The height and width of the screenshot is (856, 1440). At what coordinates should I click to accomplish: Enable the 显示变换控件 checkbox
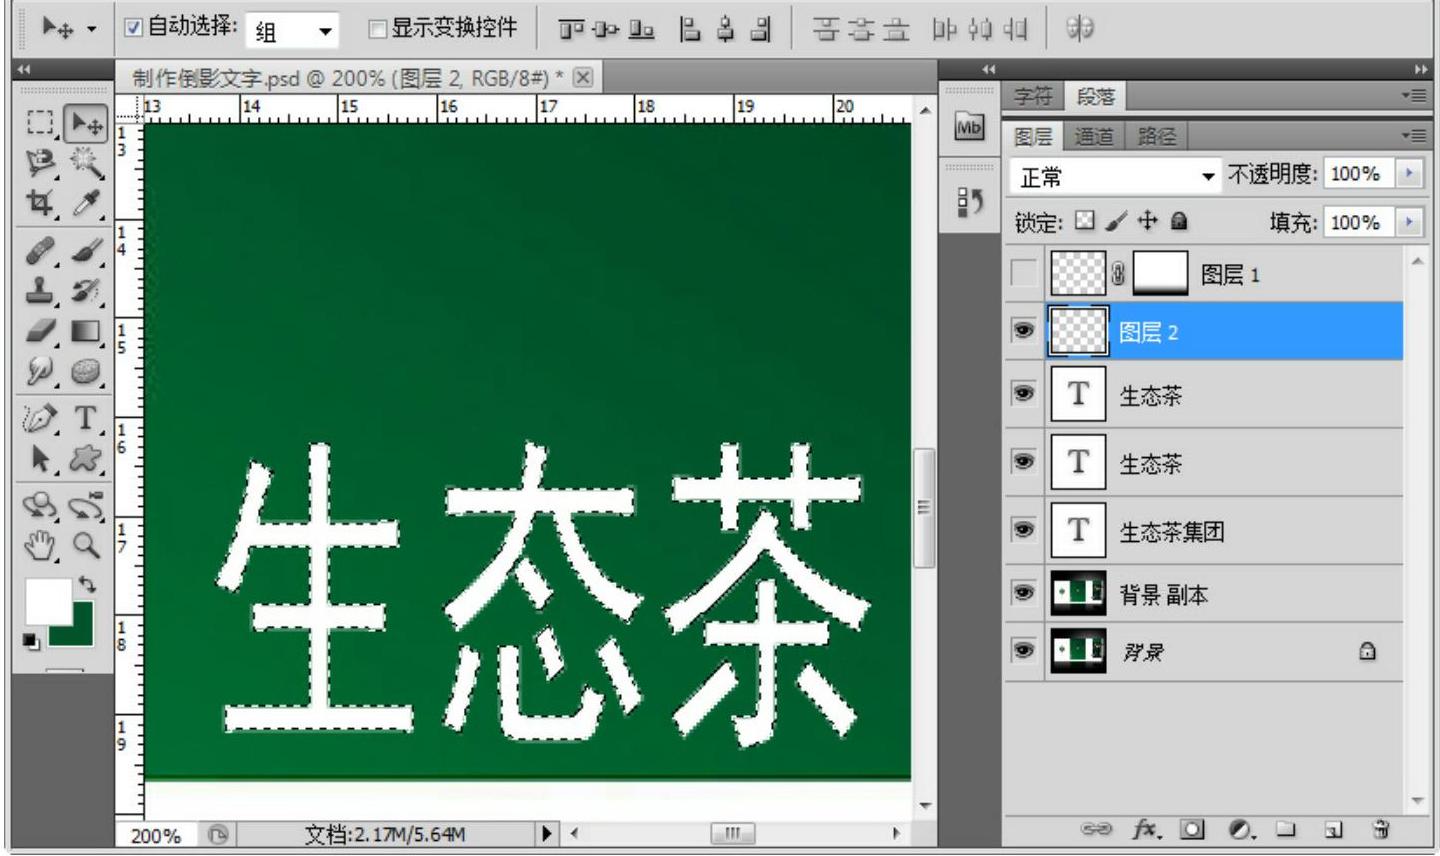[x=377, y=29]
